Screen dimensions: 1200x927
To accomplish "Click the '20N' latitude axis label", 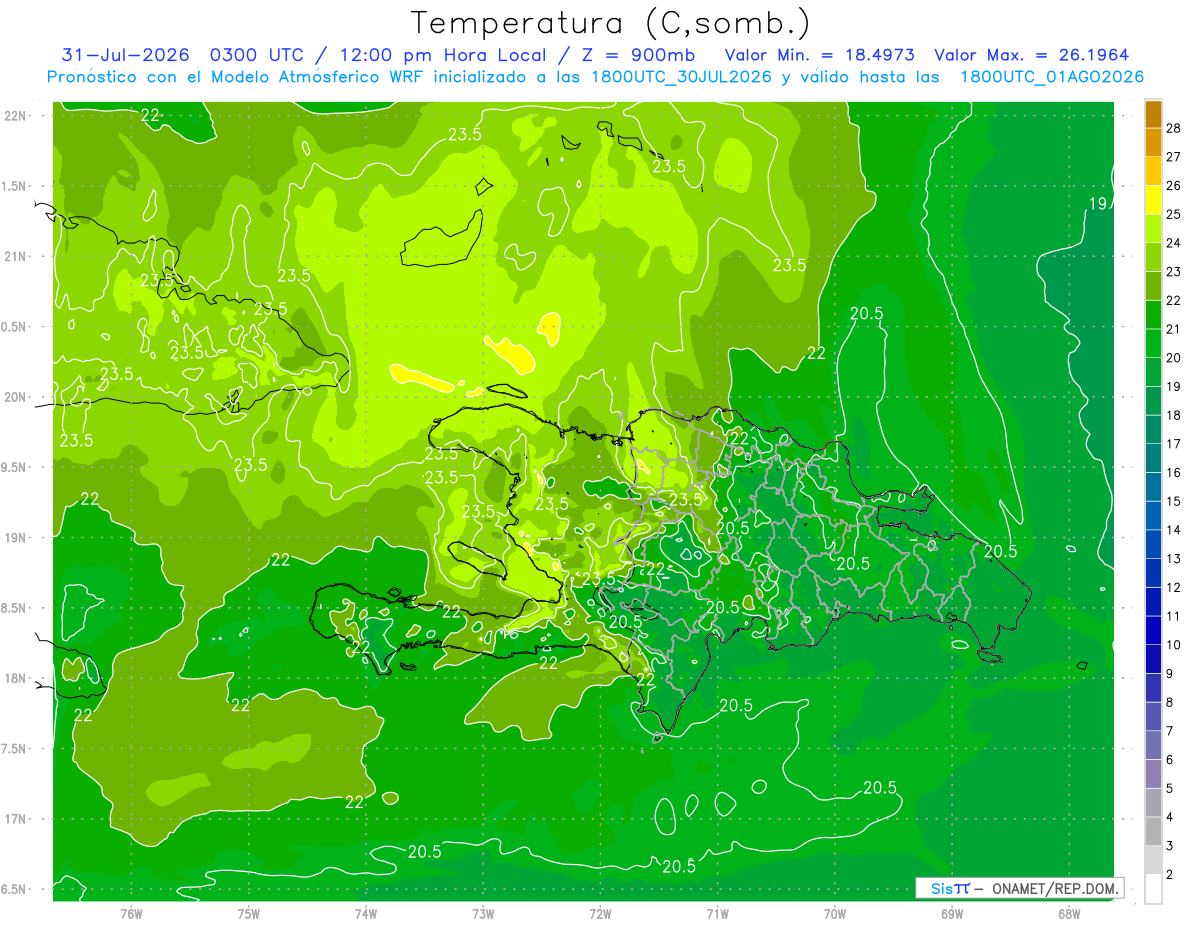I will pyautogui.click(x=15, y=397).
